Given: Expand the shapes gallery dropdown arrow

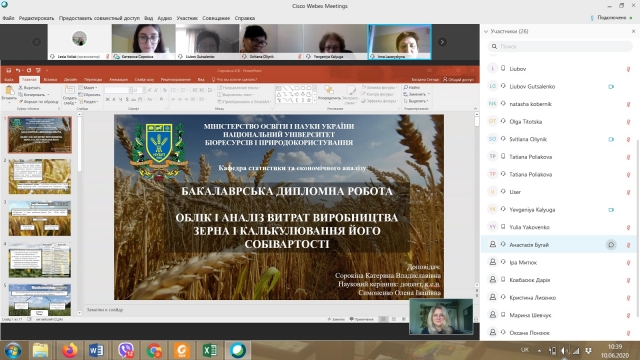Looking at the screenshot, I should tap(314, 101).
